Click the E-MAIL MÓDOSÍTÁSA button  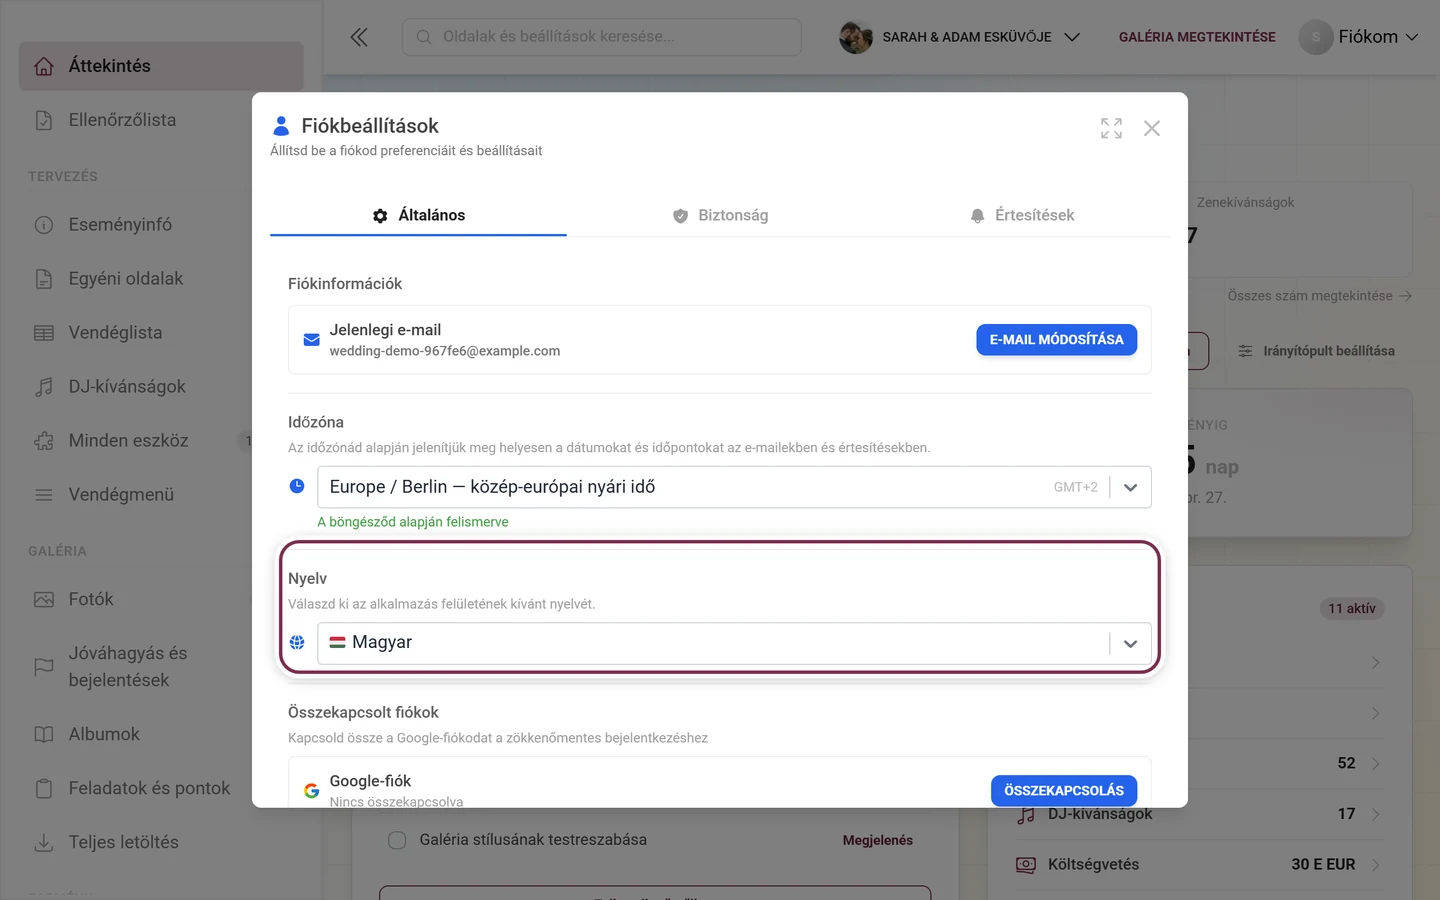[x=1056, y=340]
